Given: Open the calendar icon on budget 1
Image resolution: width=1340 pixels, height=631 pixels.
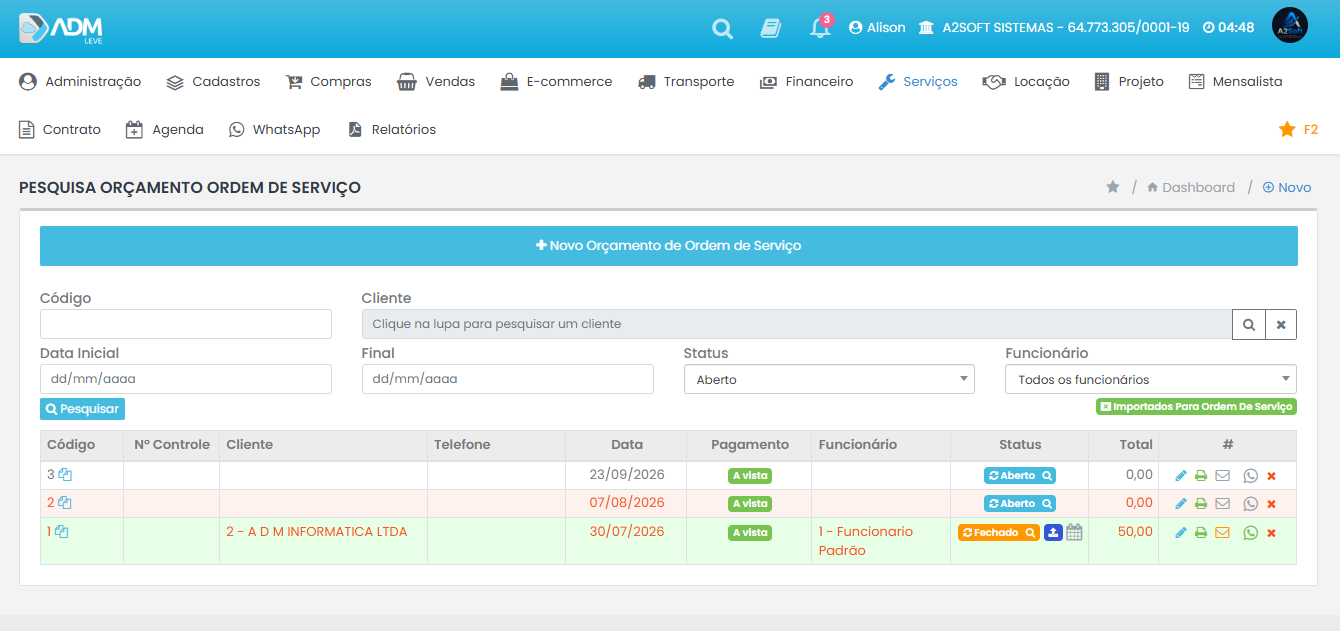Looking at the screenshot, I should pos(1074,533).
